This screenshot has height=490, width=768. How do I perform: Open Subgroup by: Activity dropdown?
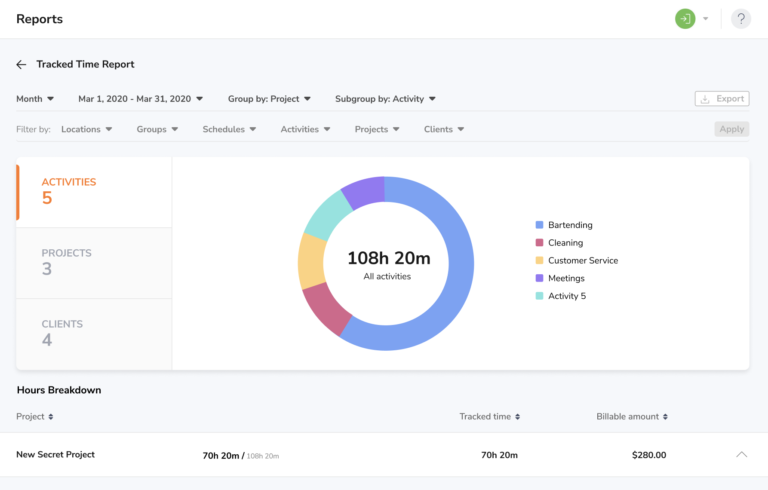tap(384, 99)
